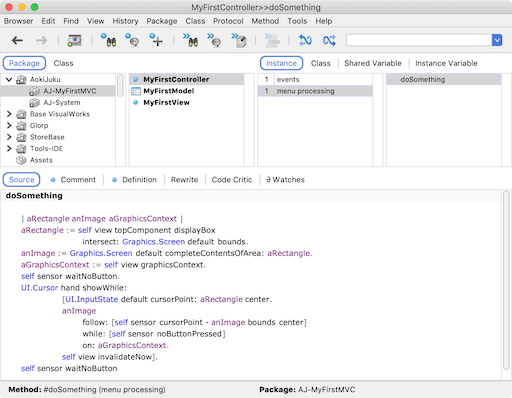
Task: Click the visual inspector eye toolbar icon
Action: [x=74, y=40]
